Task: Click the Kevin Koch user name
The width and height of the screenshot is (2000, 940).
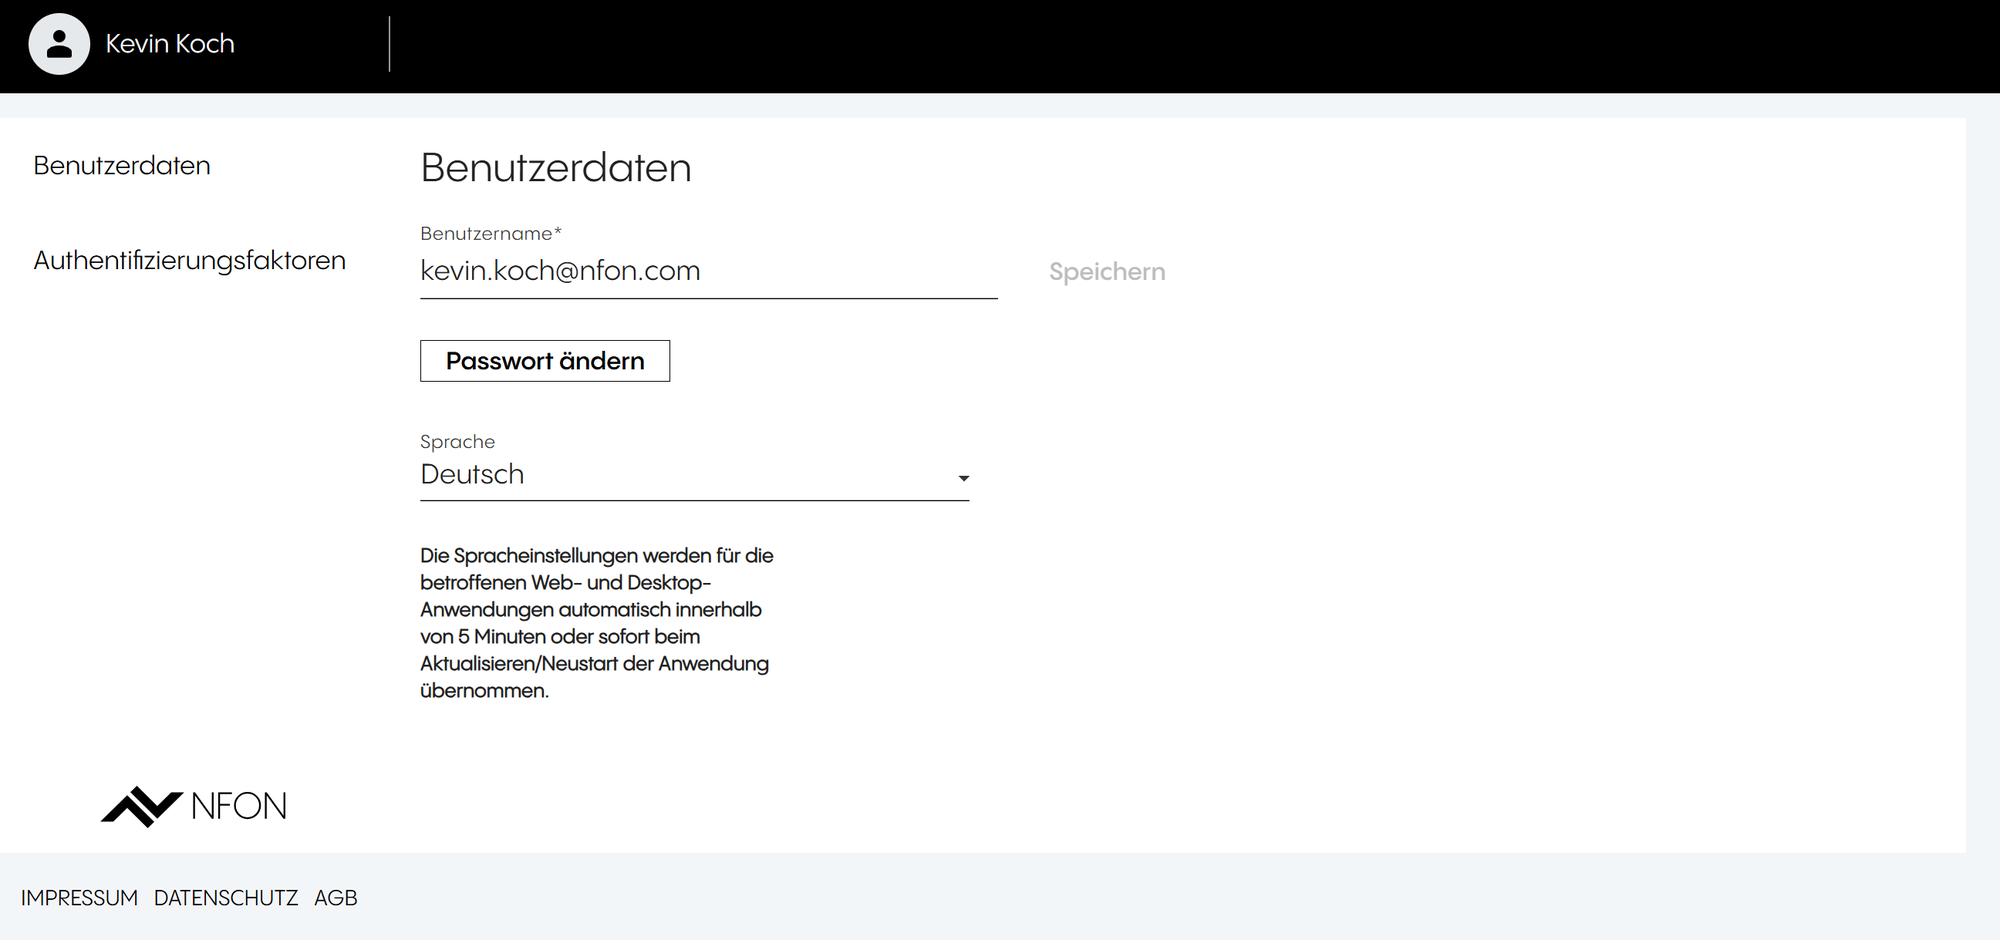Action: click(170, 44)
